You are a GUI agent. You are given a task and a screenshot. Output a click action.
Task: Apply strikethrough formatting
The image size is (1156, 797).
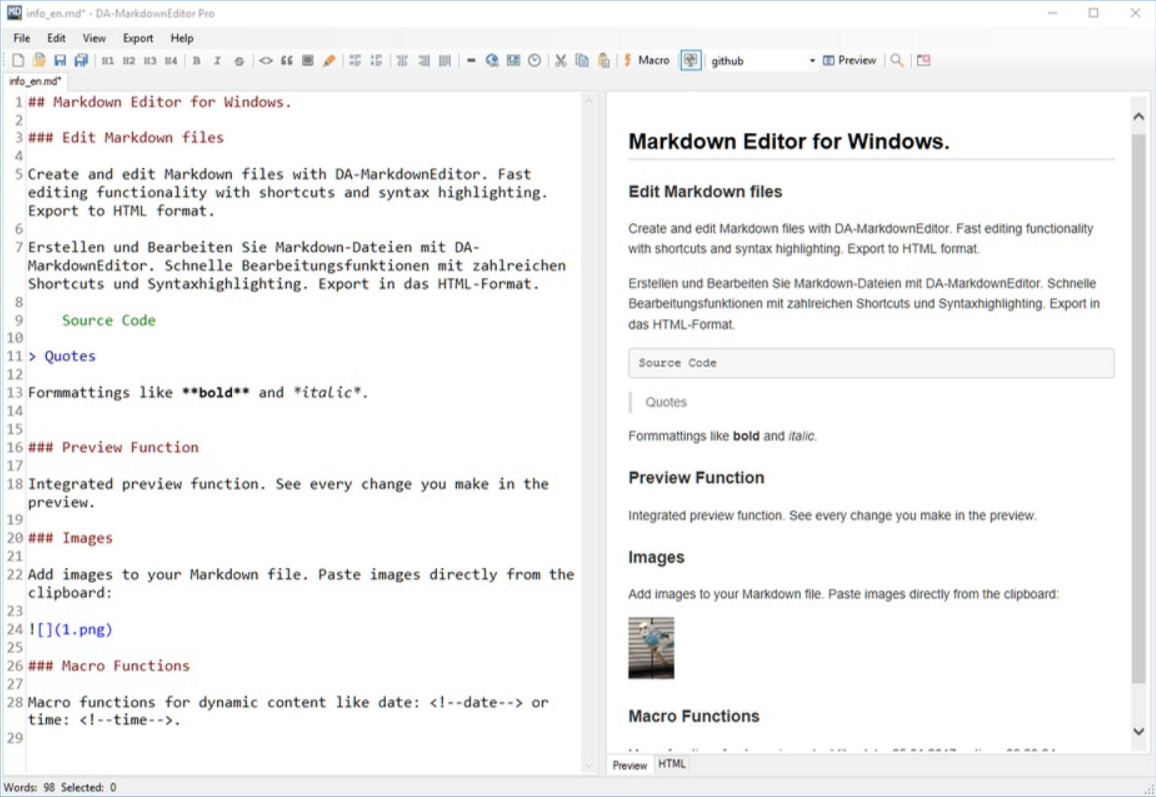click(239, 60)
